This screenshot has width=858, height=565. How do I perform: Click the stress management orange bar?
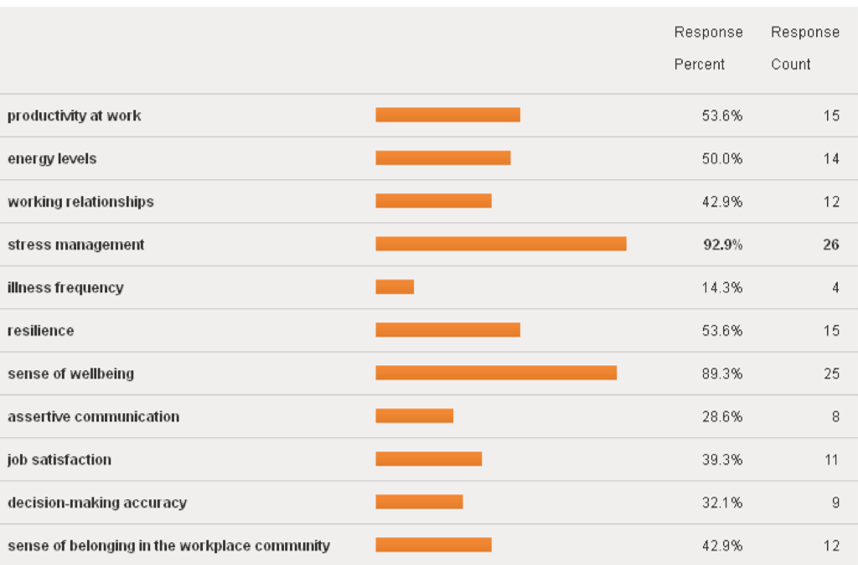(x=501, y=245)
